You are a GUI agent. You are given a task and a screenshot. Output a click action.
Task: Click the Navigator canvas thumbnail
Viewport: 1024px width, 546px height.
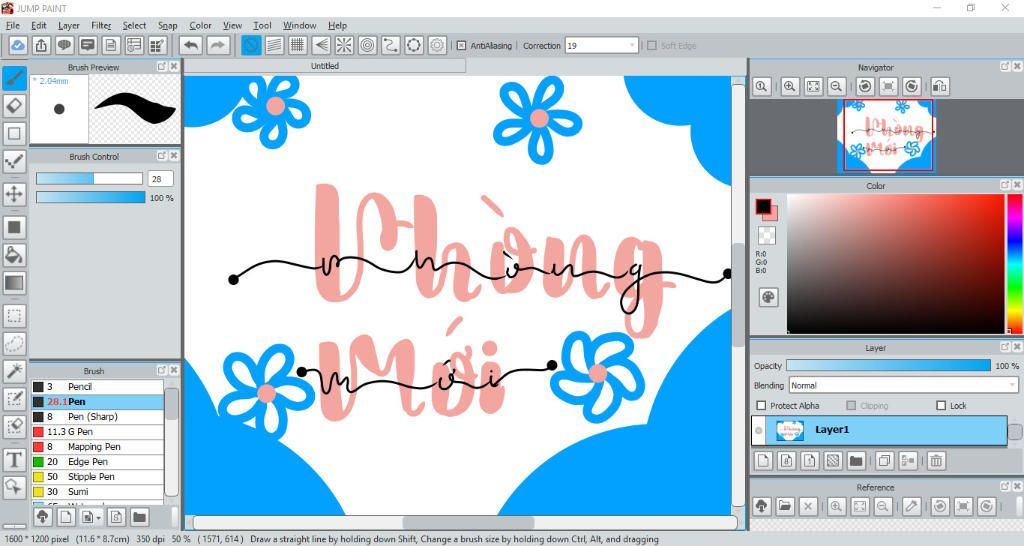(x=887, y=136)
